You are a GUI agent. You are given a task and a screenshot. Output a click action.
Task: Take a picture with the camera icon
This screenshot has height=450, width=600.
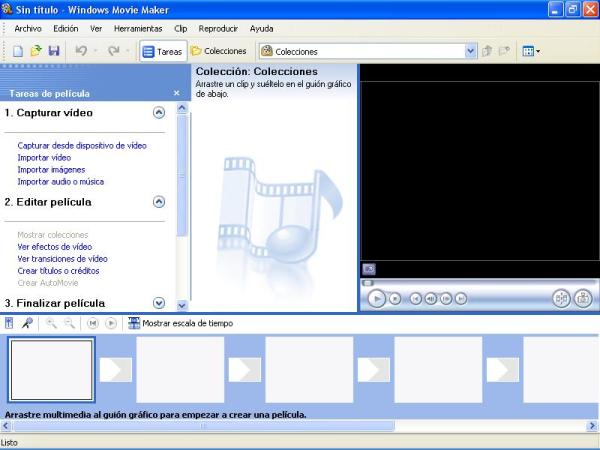pos(583,298)
